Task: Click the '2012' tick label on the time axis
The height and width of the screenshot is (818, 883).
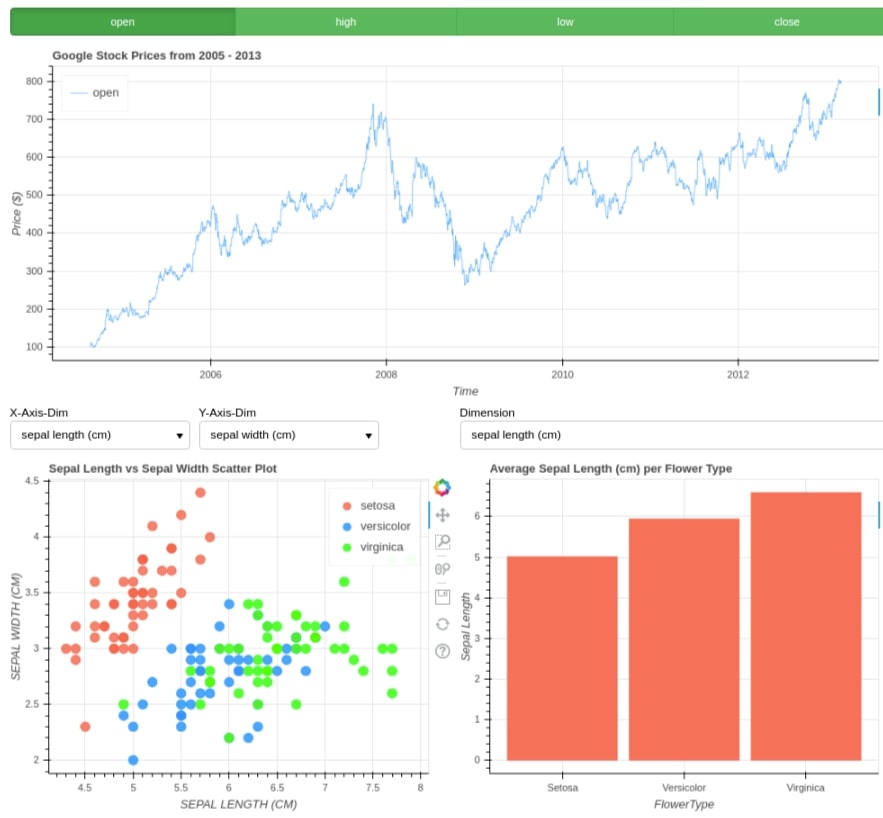Action: pyautogui.click(x=738, y=374)
